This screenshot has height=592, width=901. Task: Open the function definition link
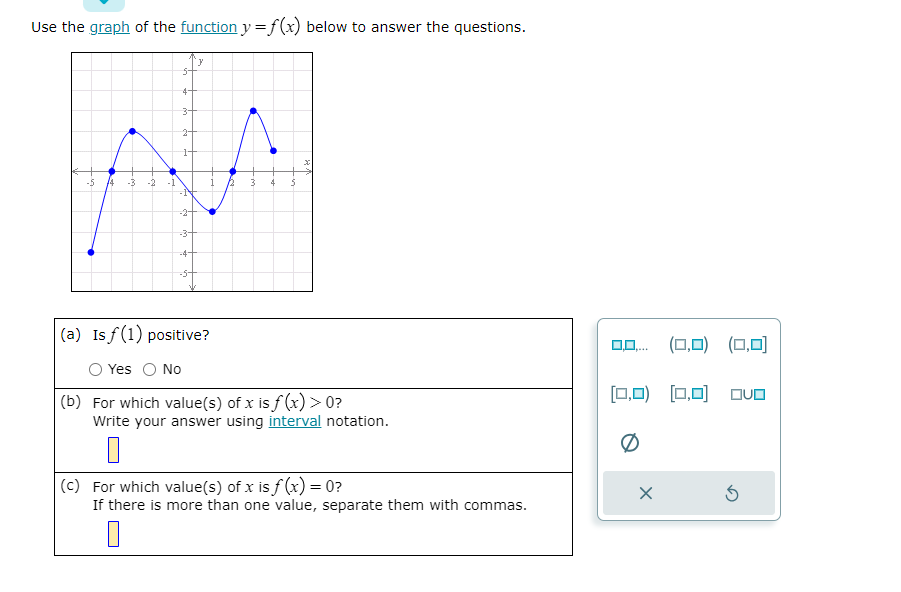(209, 27)
